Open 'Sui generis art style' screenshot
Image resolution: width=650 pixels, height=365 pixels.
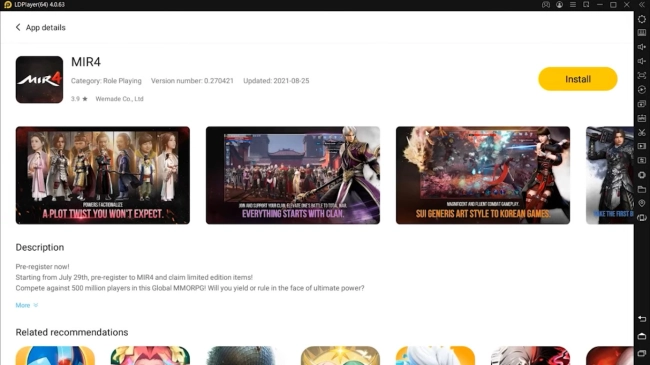point(483,175)
